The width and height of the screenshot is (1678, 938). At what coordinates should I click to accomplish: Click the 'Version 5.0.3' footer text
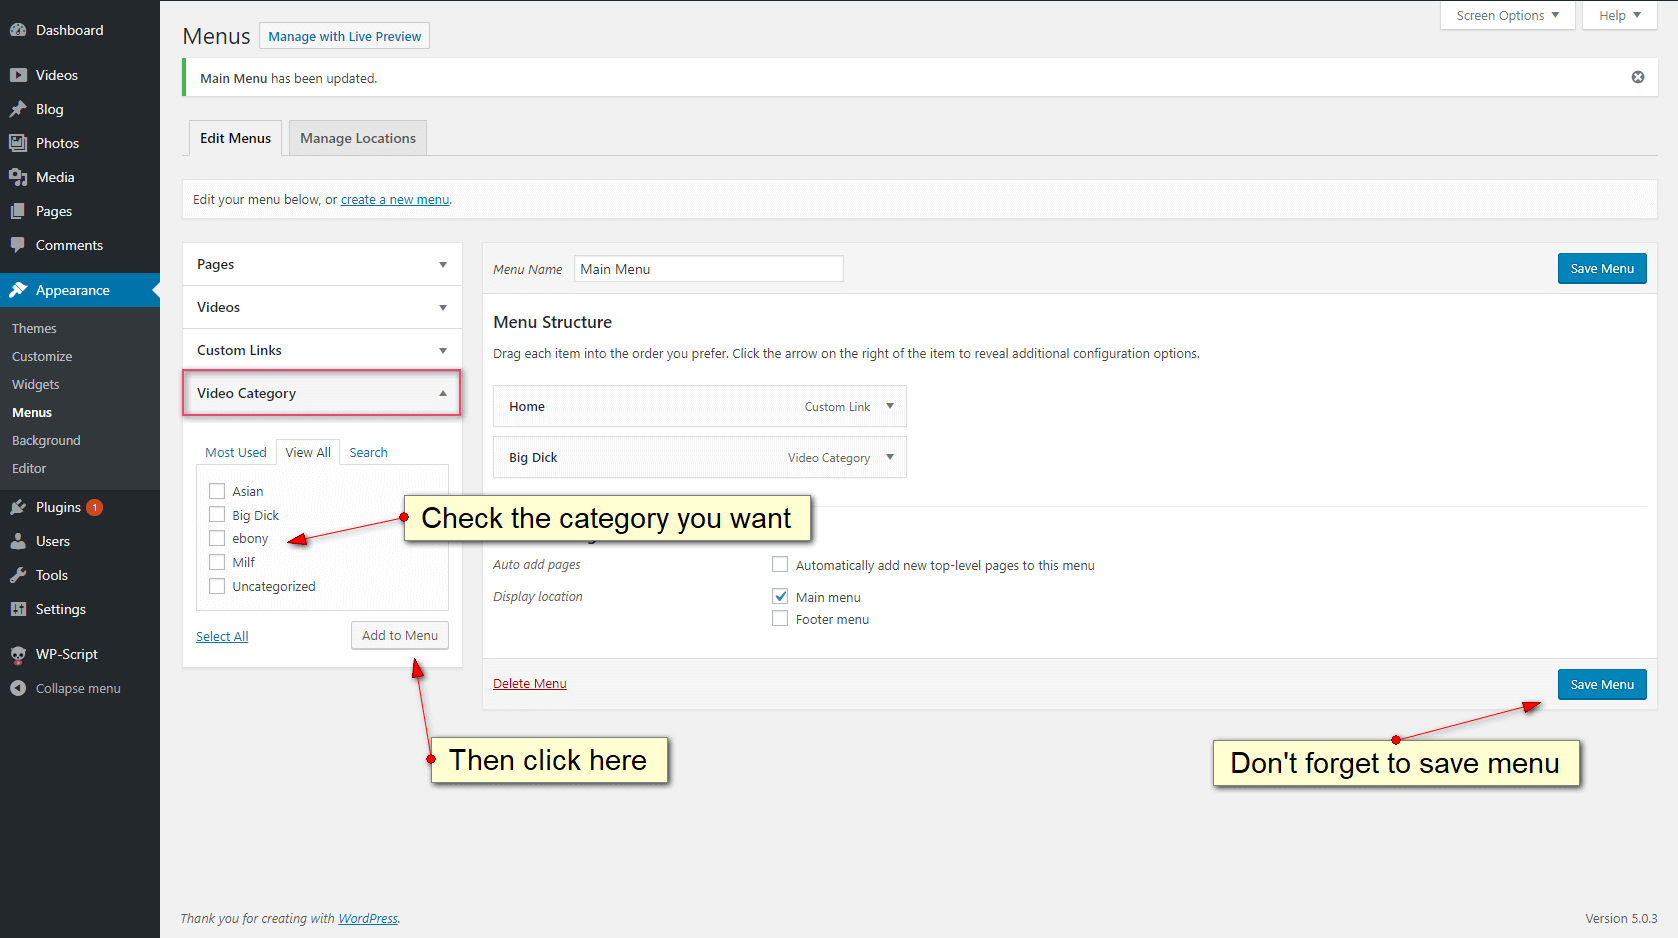coord(1621,918)
